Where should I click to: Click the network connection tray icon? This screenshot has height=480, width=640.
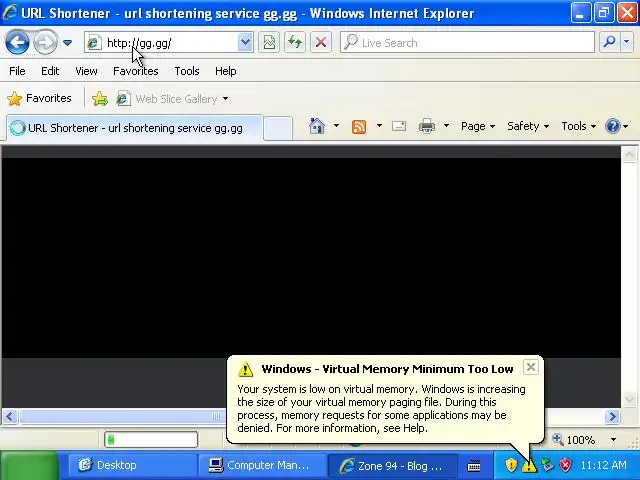tap(548, 464)
